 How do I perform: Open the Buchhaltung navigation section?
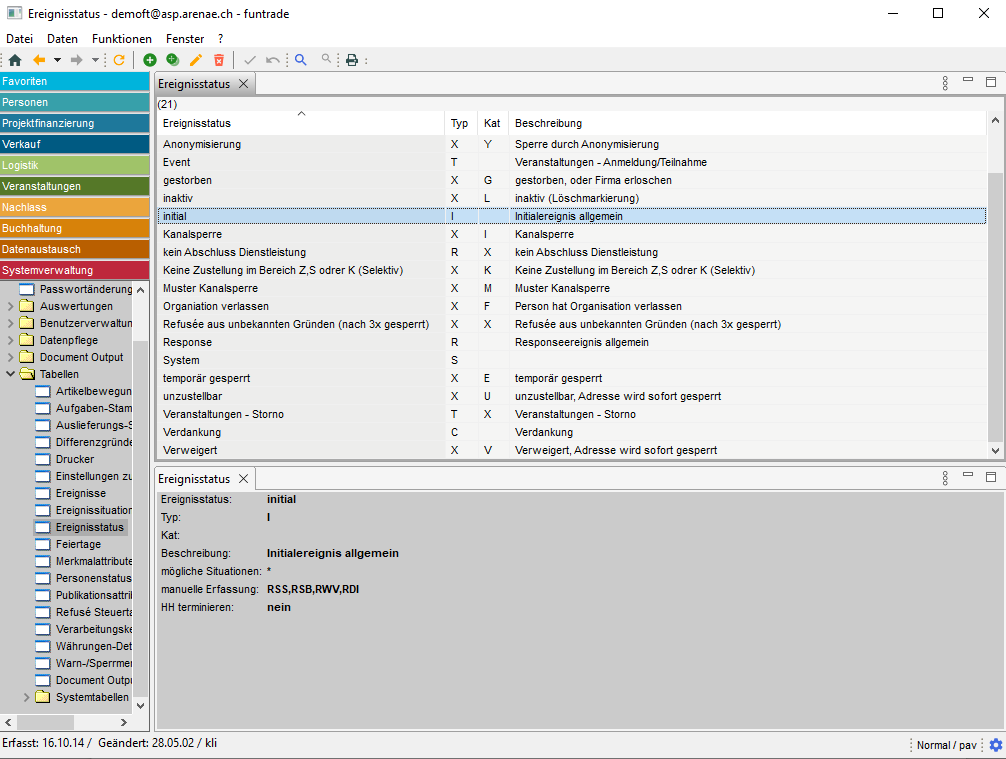[75, 228]
